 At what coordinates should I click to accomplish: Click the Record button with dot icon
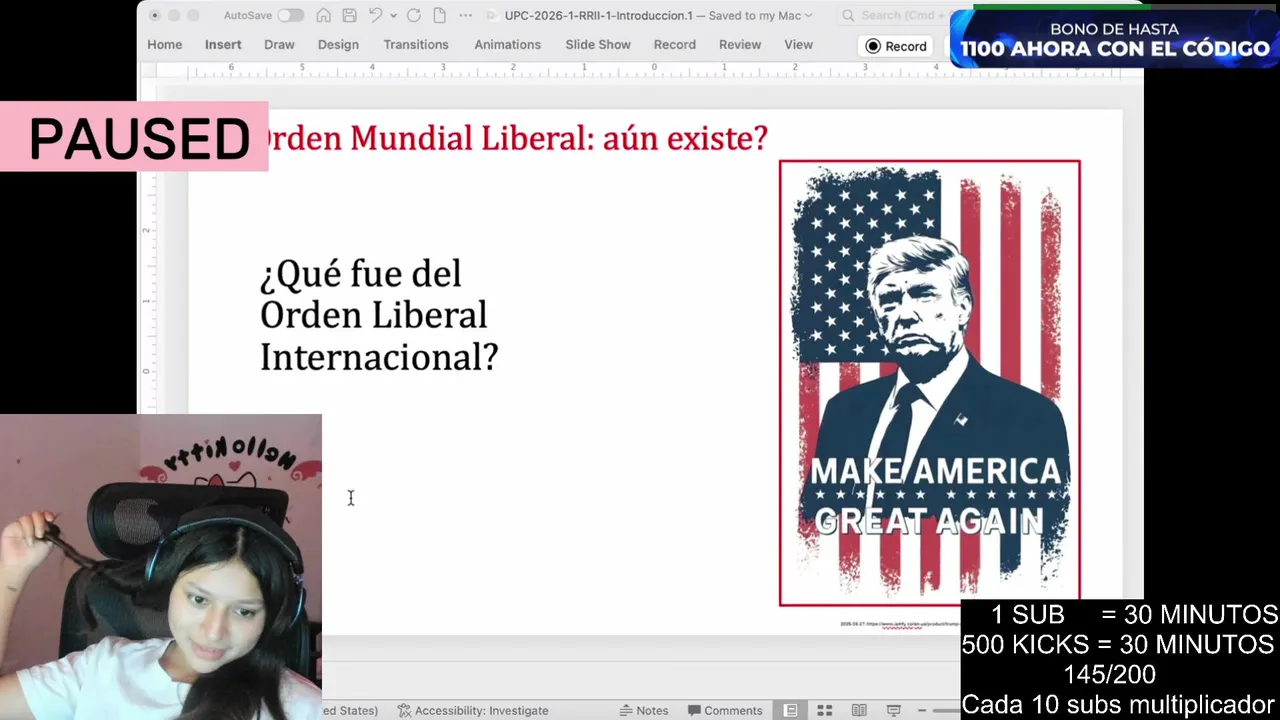coord(897,46)
